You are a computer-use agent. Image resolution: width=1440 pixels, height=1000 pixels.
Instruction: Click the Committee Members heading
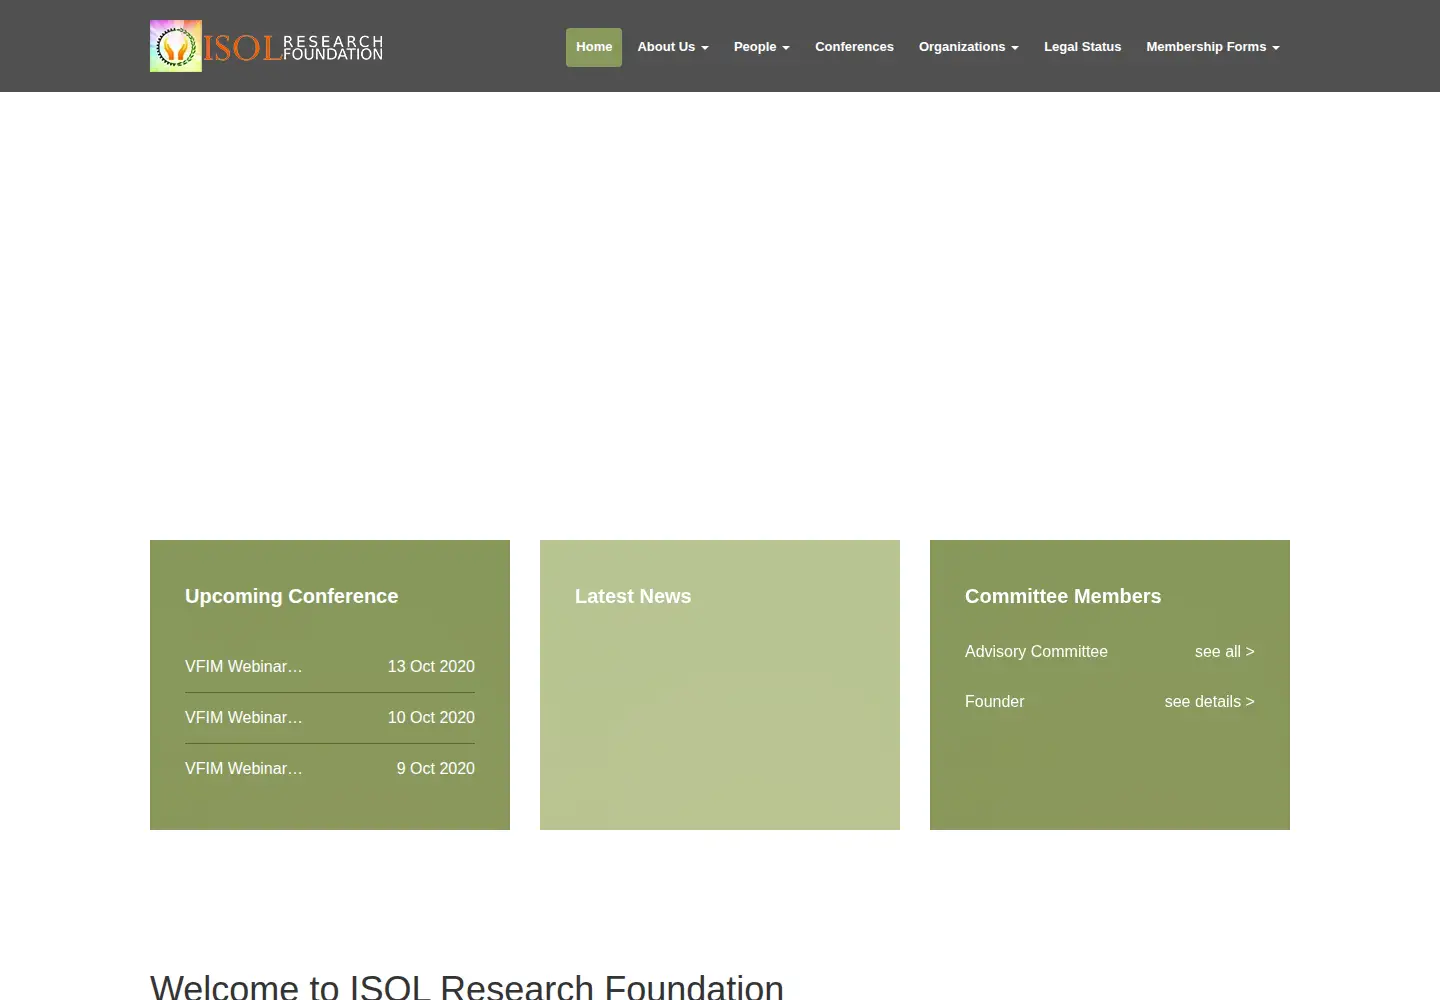point(1063,596)
